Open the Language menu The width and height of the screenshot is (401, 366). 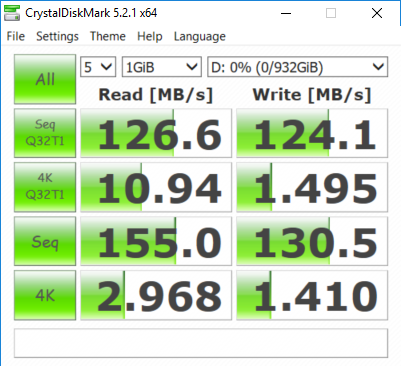pos(200,36)
